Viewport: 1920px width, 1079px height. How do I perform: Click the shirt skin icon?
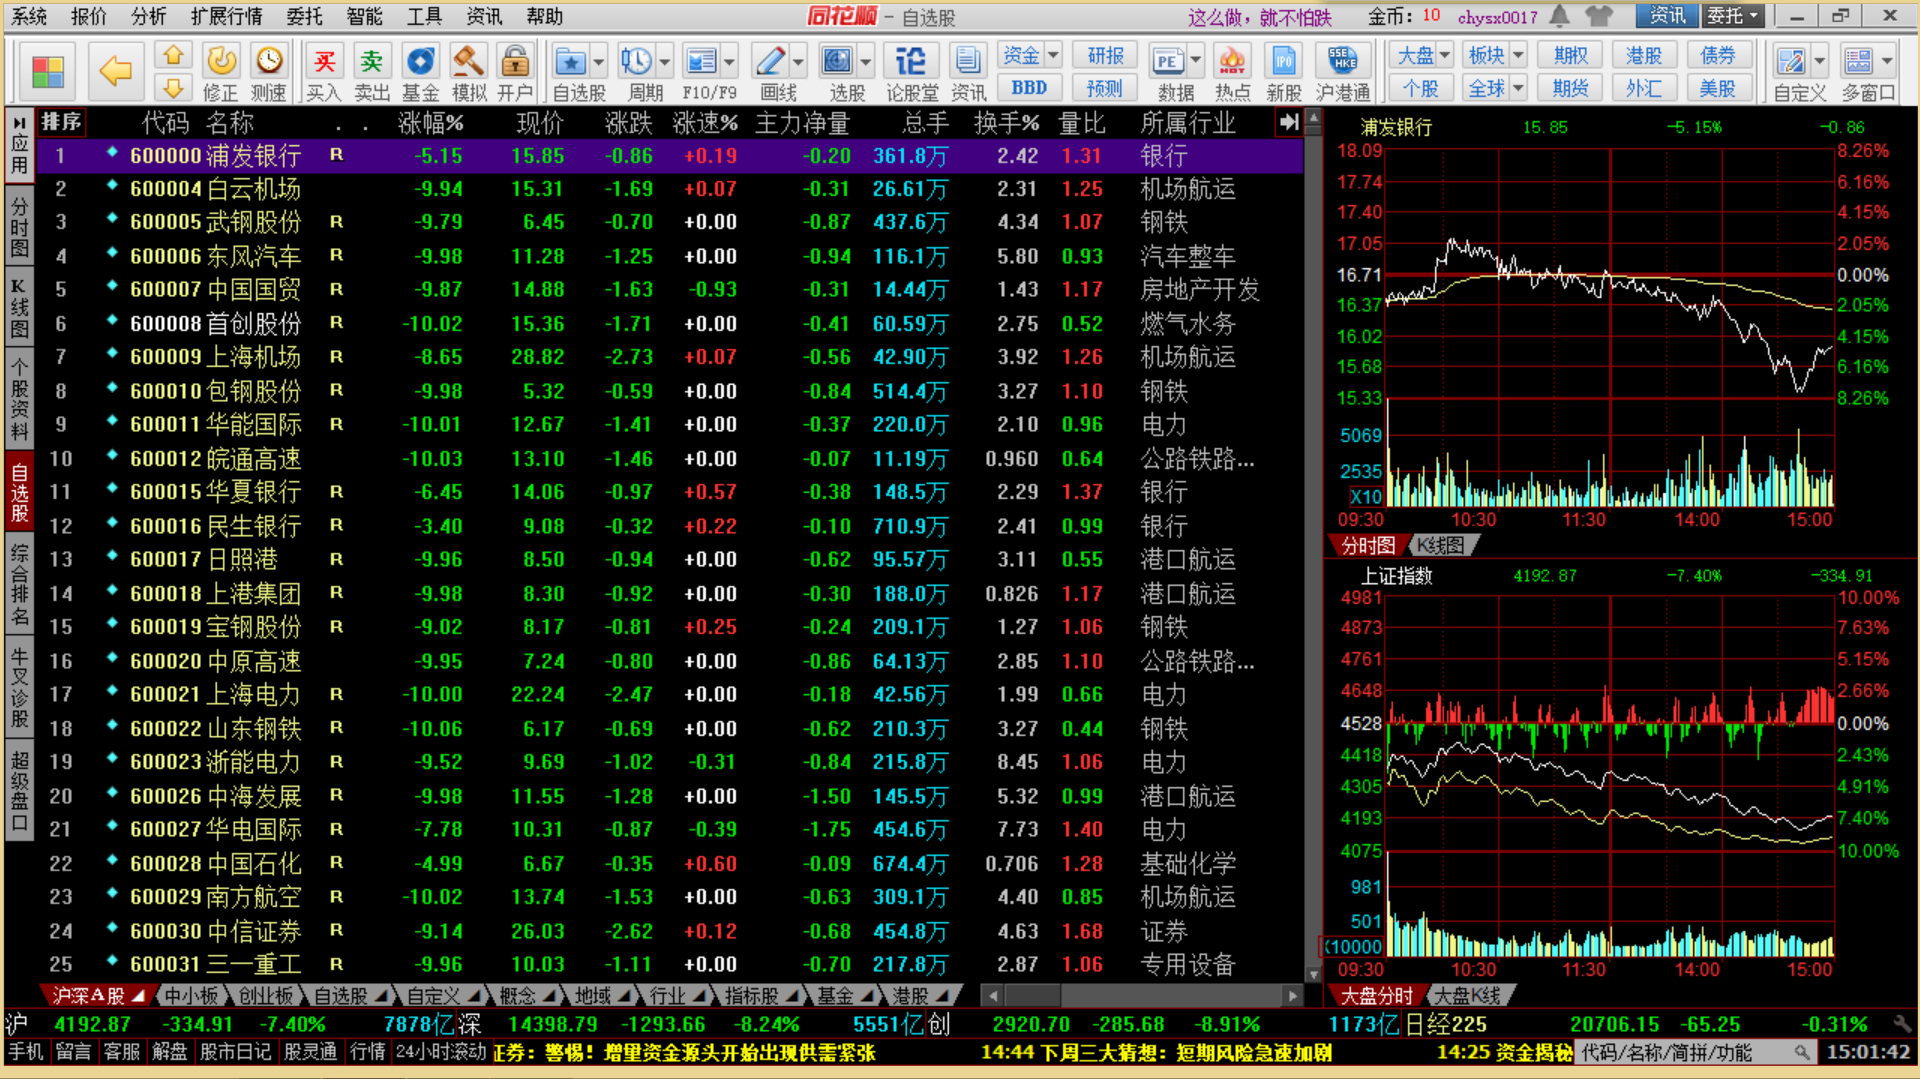coord(1600,16)
